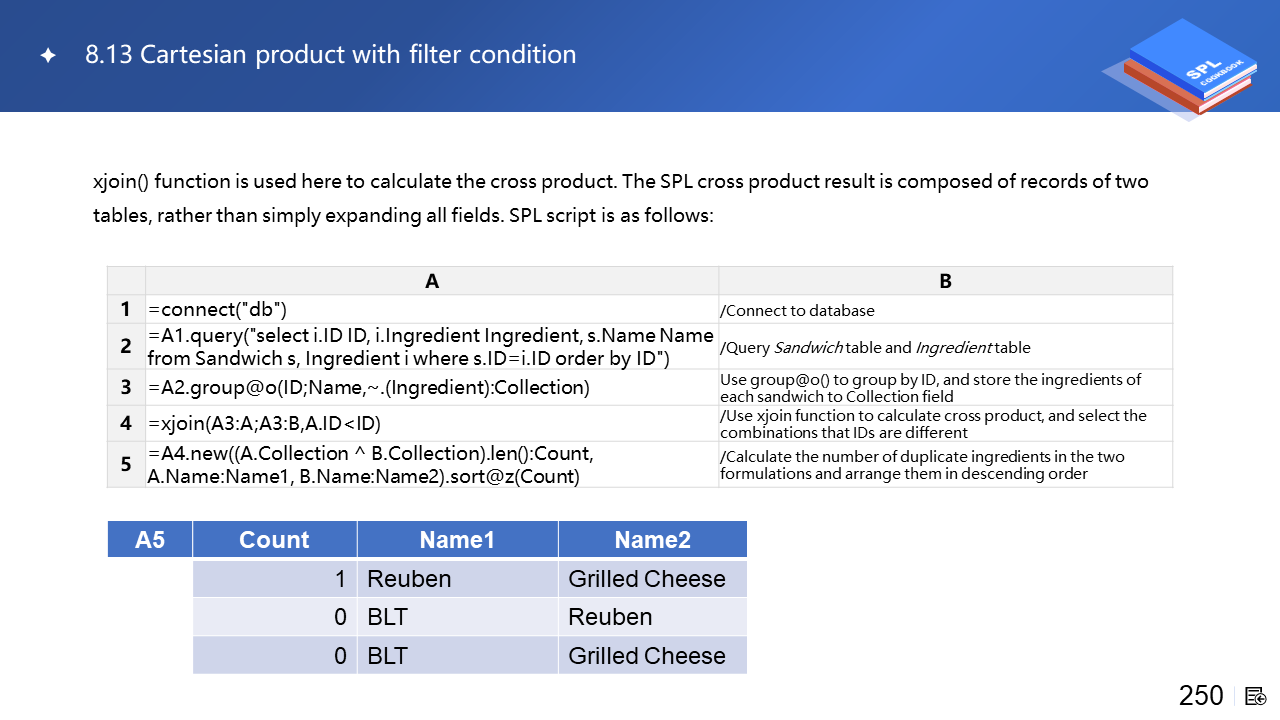Click the Name1 column header

457,540
